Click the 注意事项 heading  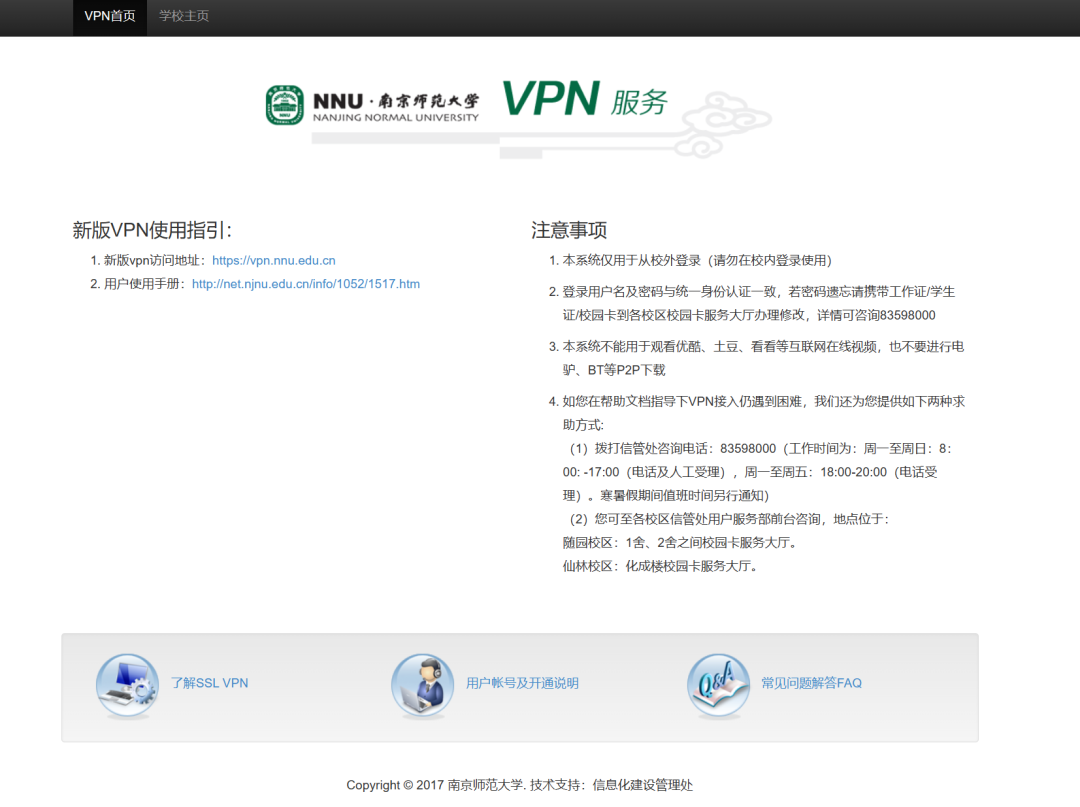[569, 230]
